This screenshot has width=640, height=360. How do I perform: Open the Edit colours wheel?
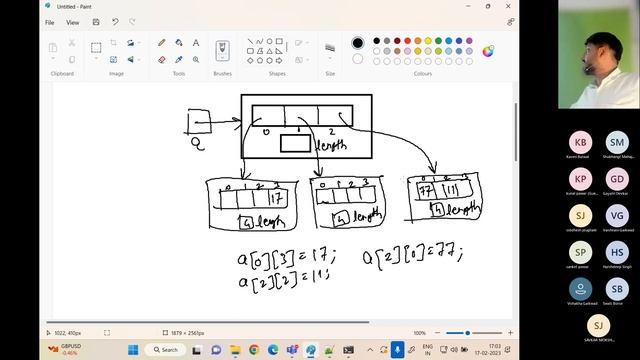point(488,51)
